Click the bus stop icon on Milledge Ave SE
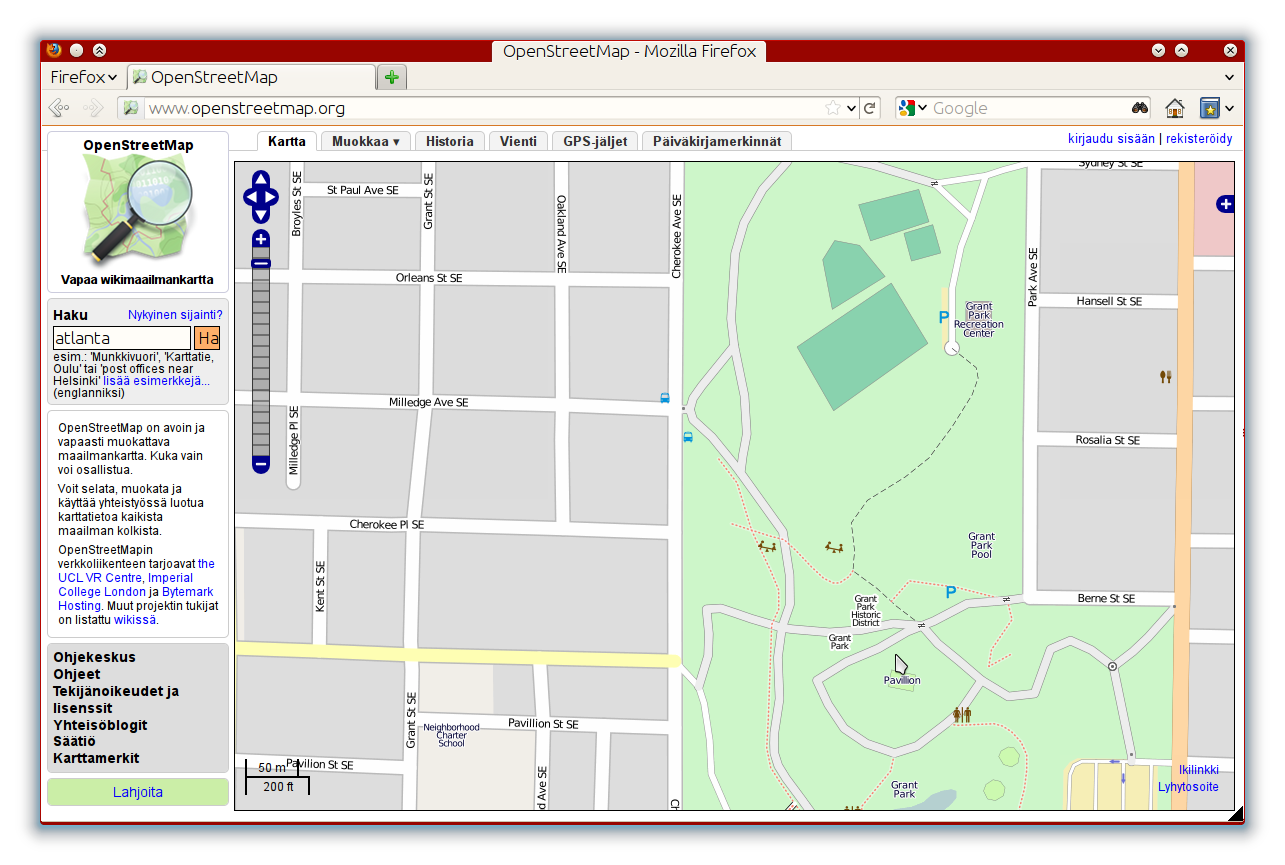 coord(665,397)
